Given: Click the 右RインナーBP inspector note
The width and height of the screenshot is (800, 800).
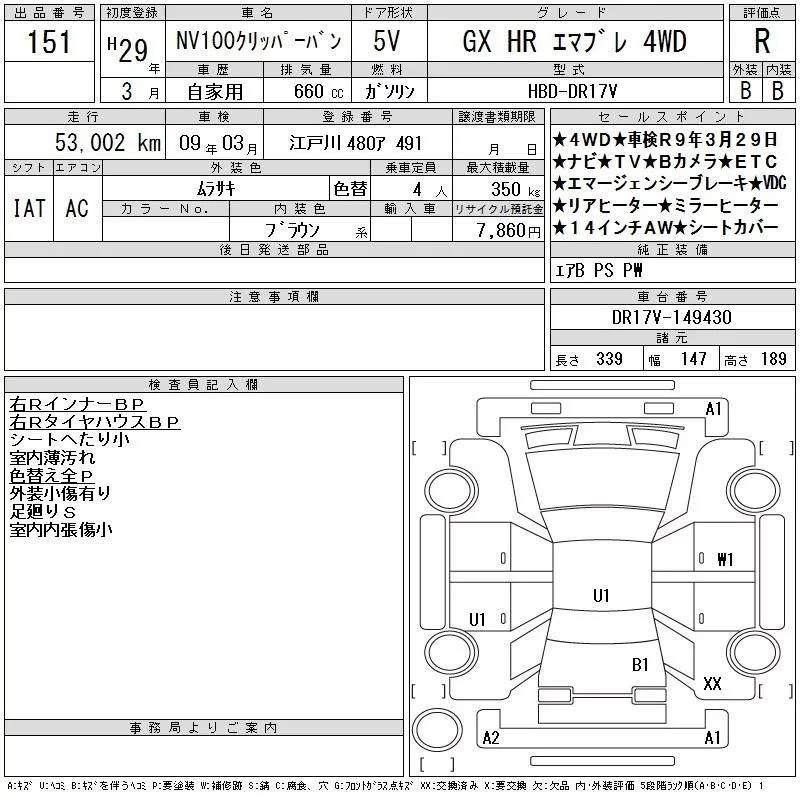Looking at the screenshot, I should tap(78, 404).
